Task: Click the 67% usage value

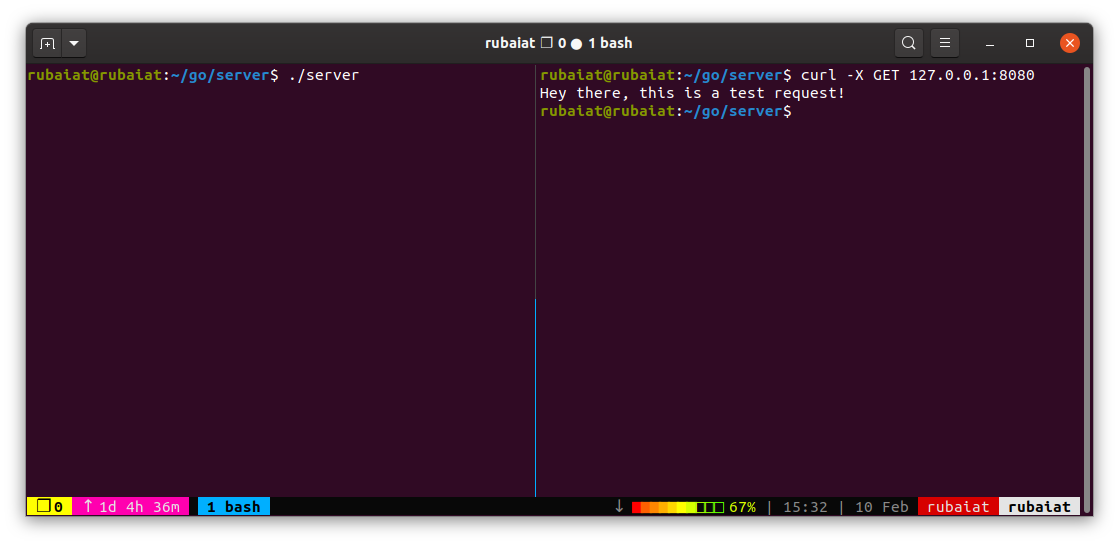Action: [x=742, y=507]
